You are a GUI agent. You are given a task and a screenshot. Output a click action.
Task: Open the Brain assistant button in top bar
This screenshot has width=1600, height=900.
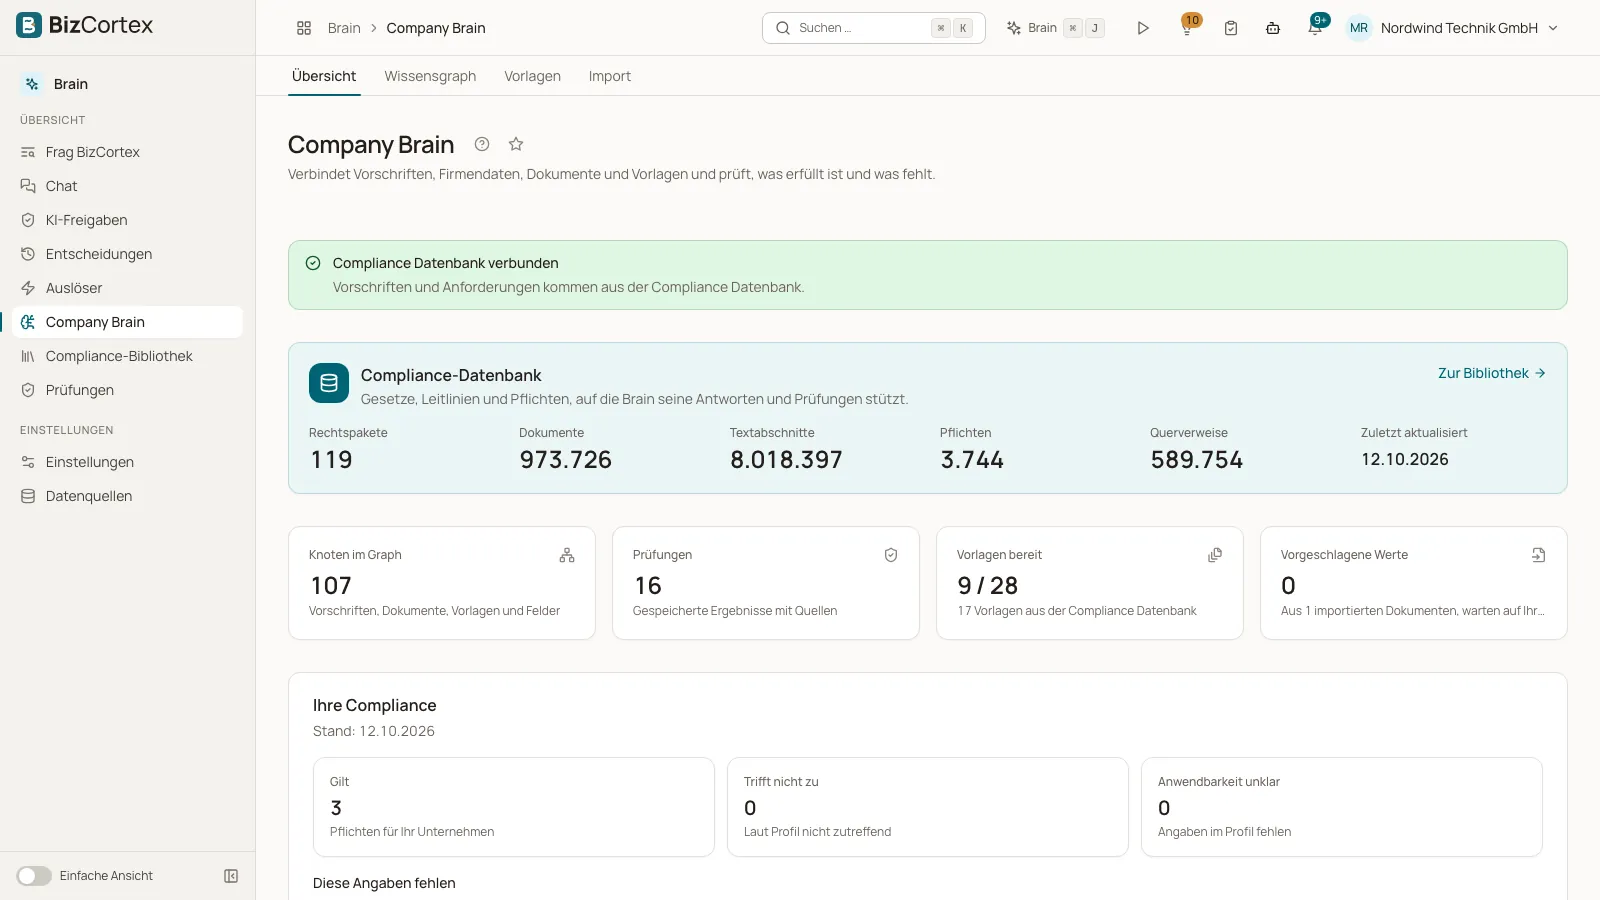(1055, 28)
